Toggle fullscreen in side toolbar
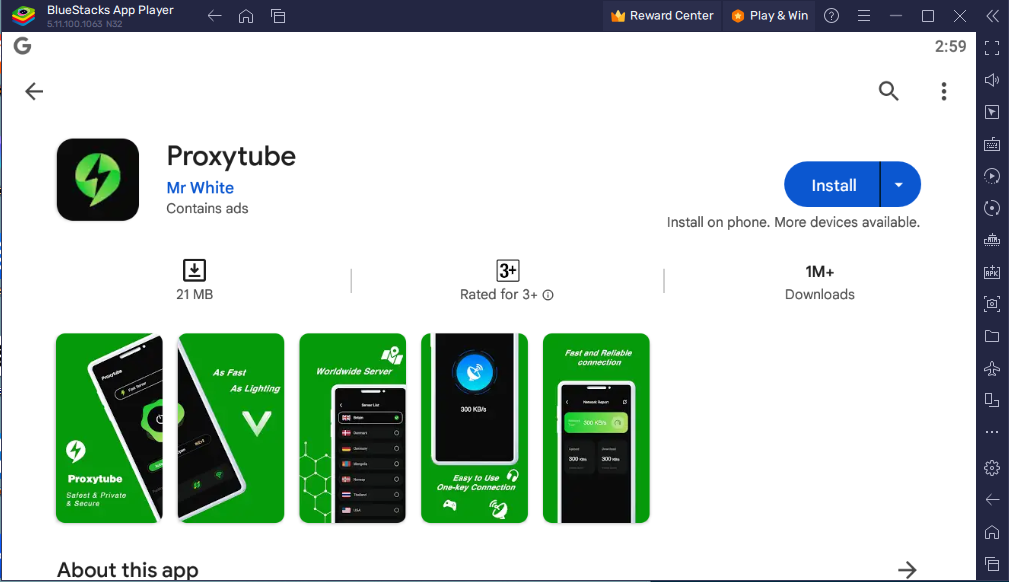The height and width of the screenshot is (582, 1009). [x=992, y=48]
